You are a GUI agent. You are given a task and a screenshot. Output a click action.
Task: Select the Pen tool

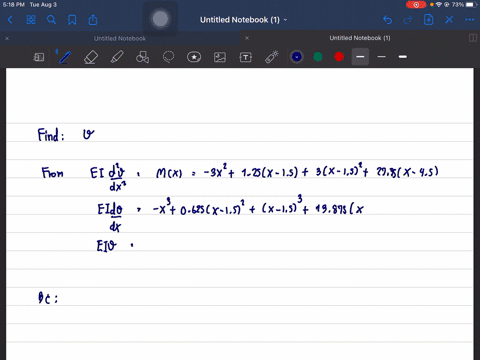pos(64,57)
